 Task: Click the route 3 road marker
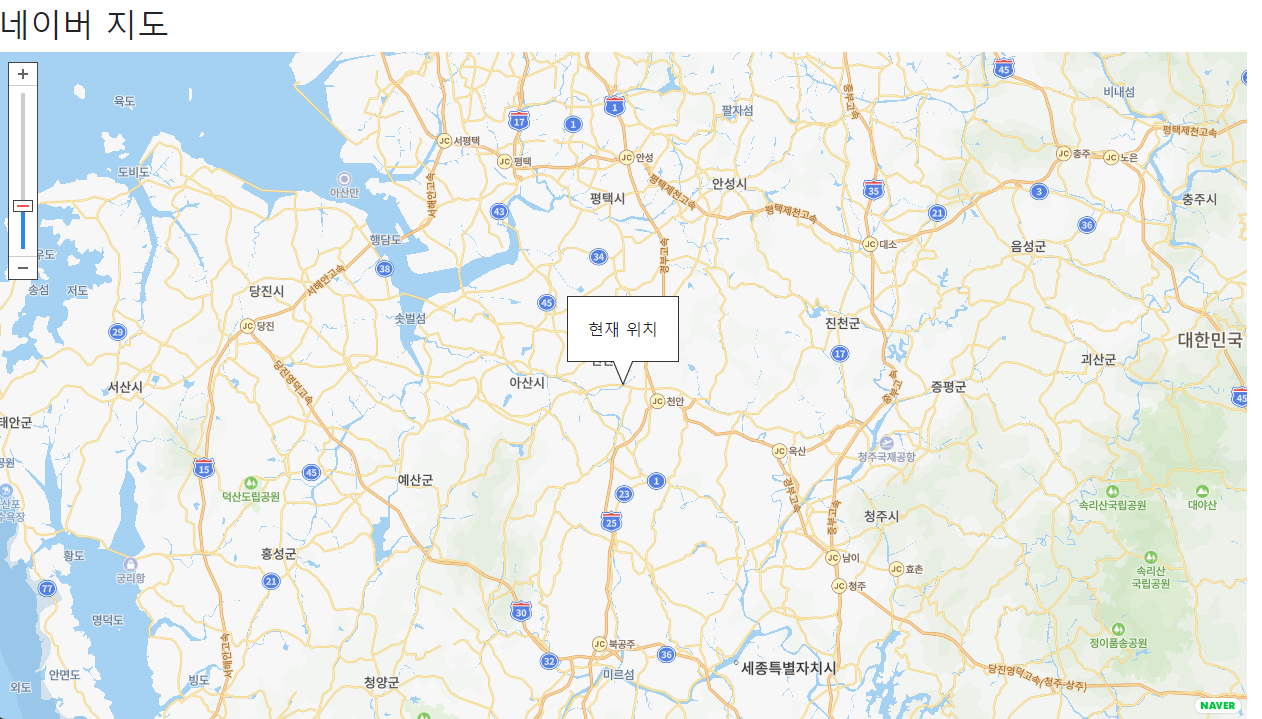click(x=1039, y=191)
